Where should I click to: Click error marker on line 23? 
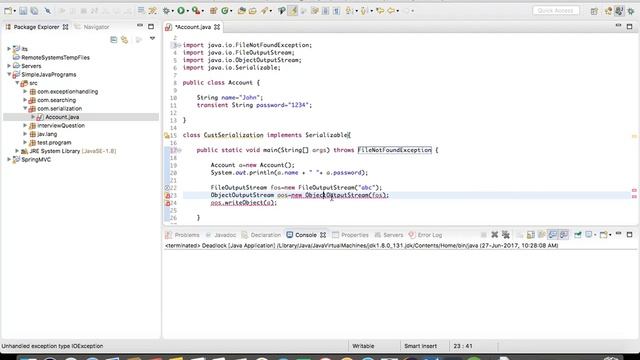click(x=167, y=195)
